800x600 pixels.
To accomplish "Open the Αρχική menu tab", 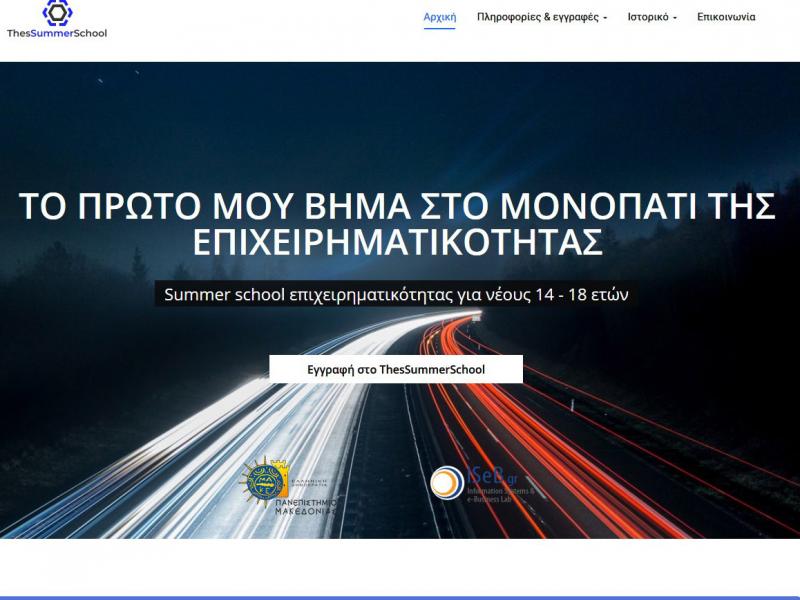I will click(439, 17).
